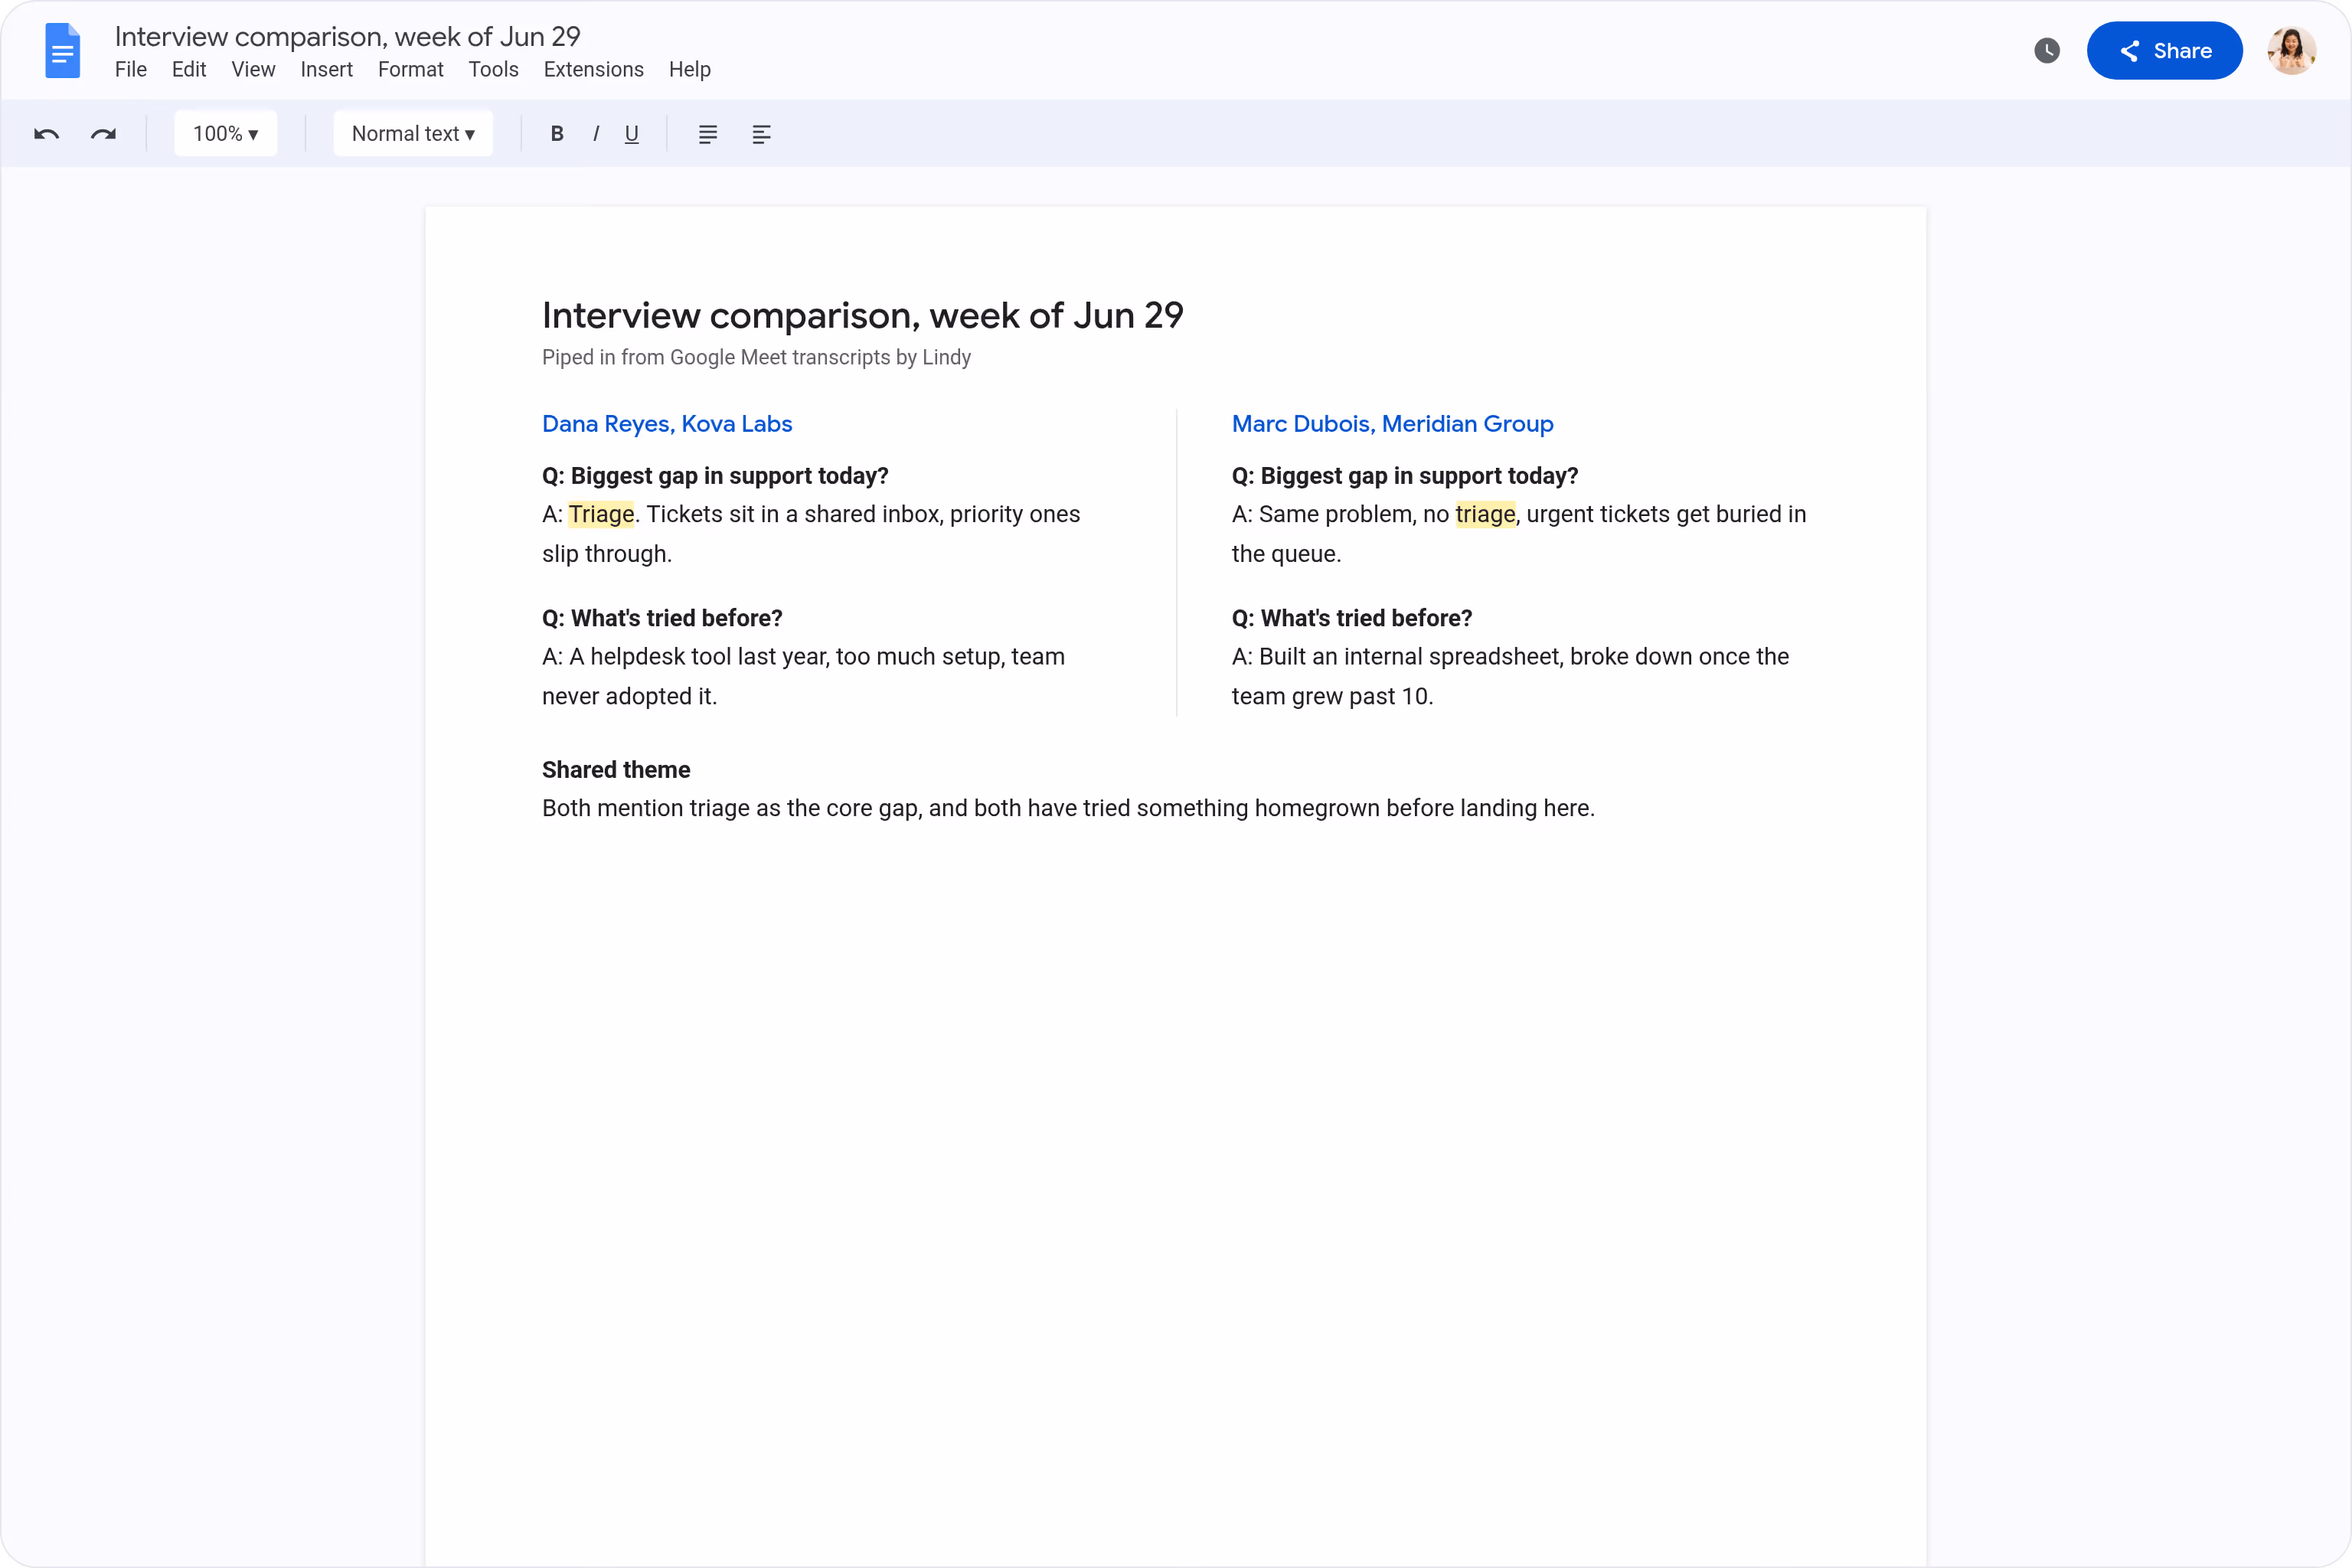Click the highlighted word Triage in Dana's answer
The height and width of the screenshot is (1568, 2352).
601,514
